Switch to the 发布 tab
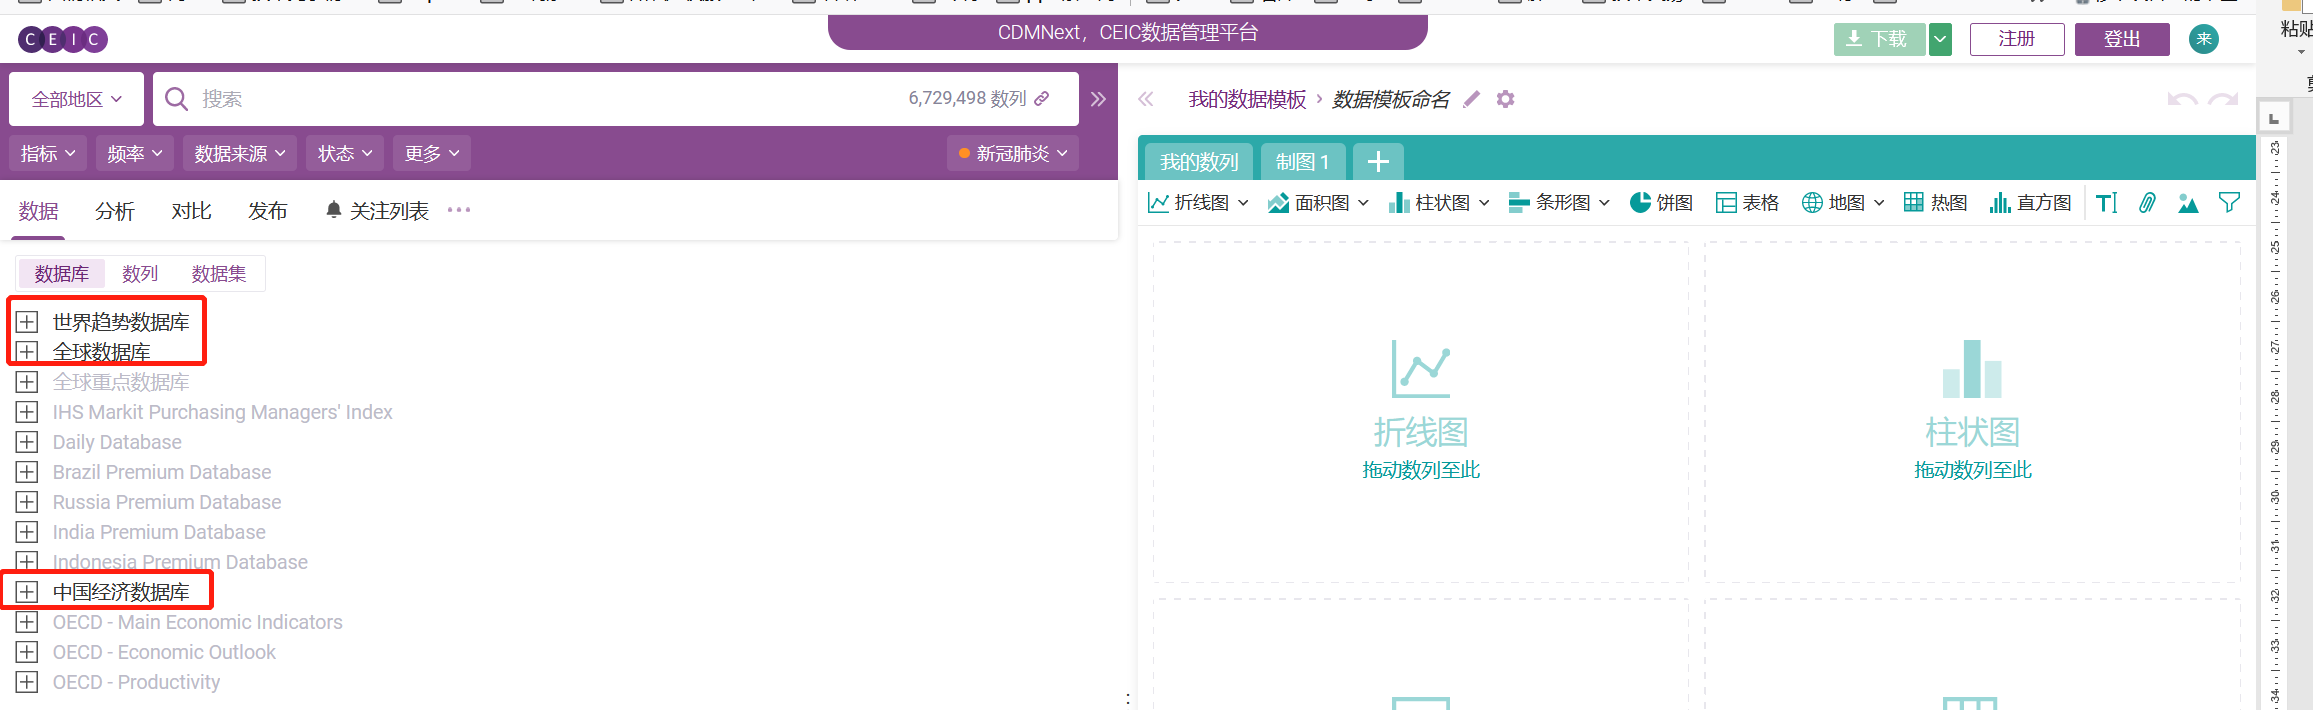The image size is (2313, 710). (x=268, y=211)
